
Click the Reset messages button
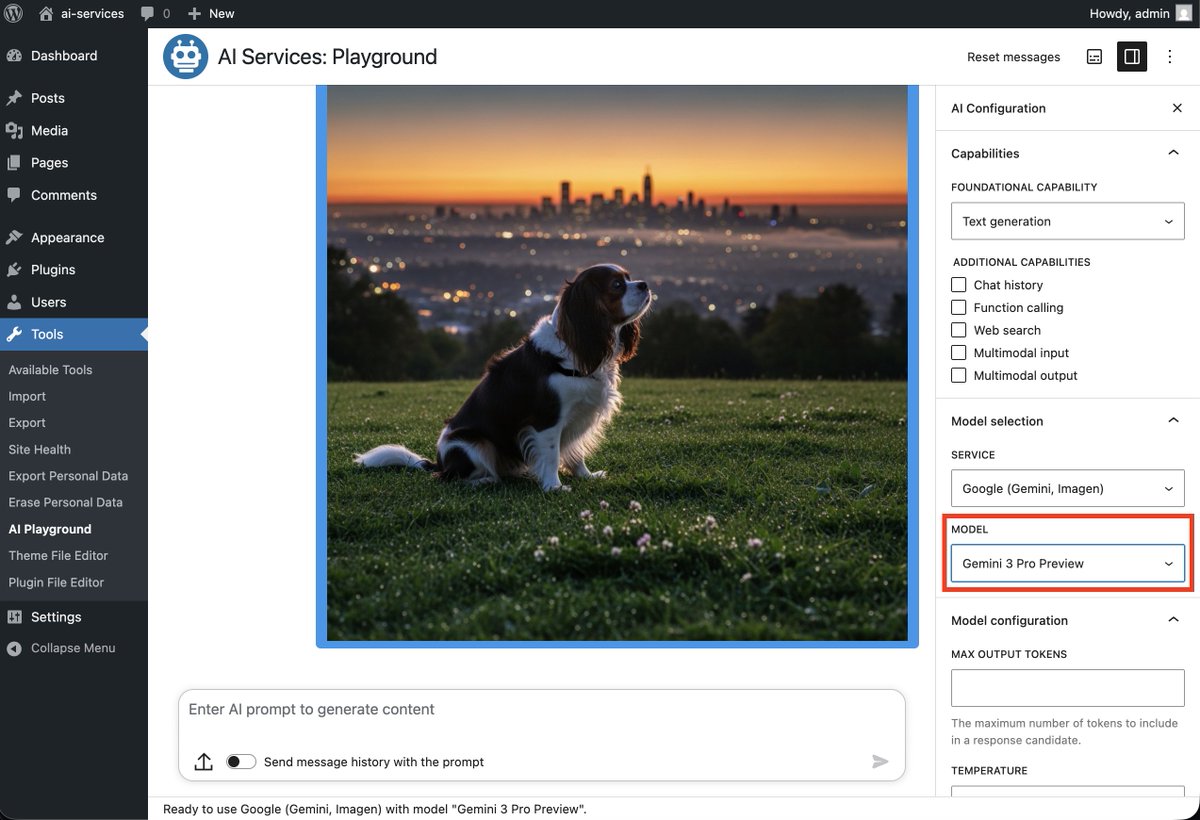(1013, 57)
